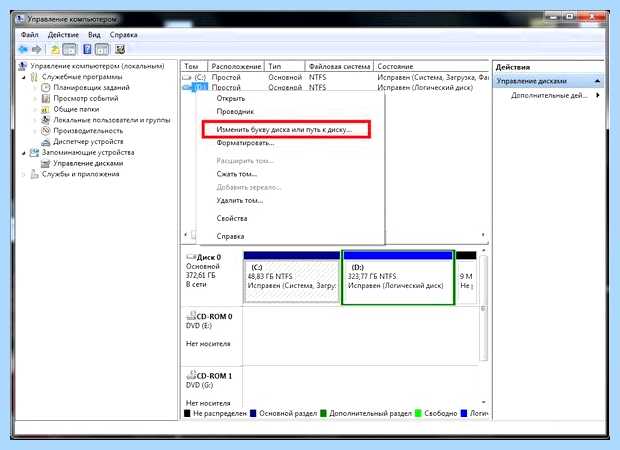Select the (C:) Простой volume row
Viewport: 620px width, 450px height.
click(x=335, y=78)
